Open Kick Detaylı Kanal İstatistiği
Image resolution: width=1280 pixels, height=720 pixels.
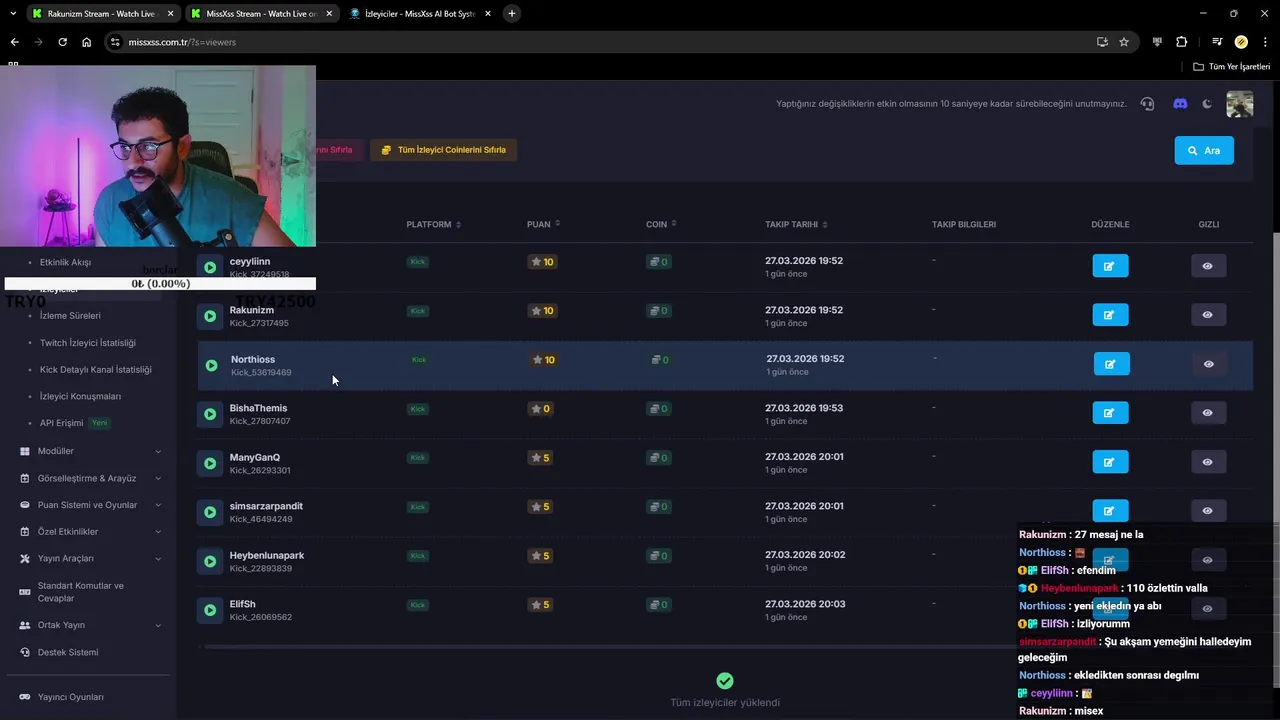pyautogui.click(x=96, y=370)
